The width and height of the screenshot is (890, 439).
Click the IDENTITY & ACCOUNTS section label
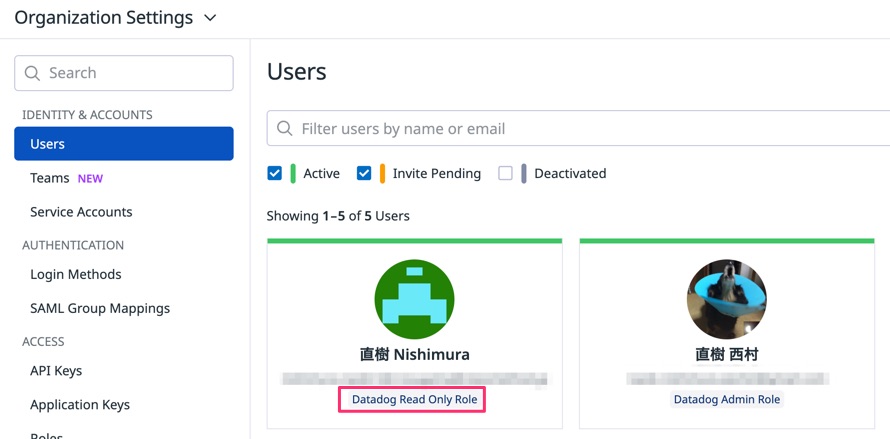[87, 115]
